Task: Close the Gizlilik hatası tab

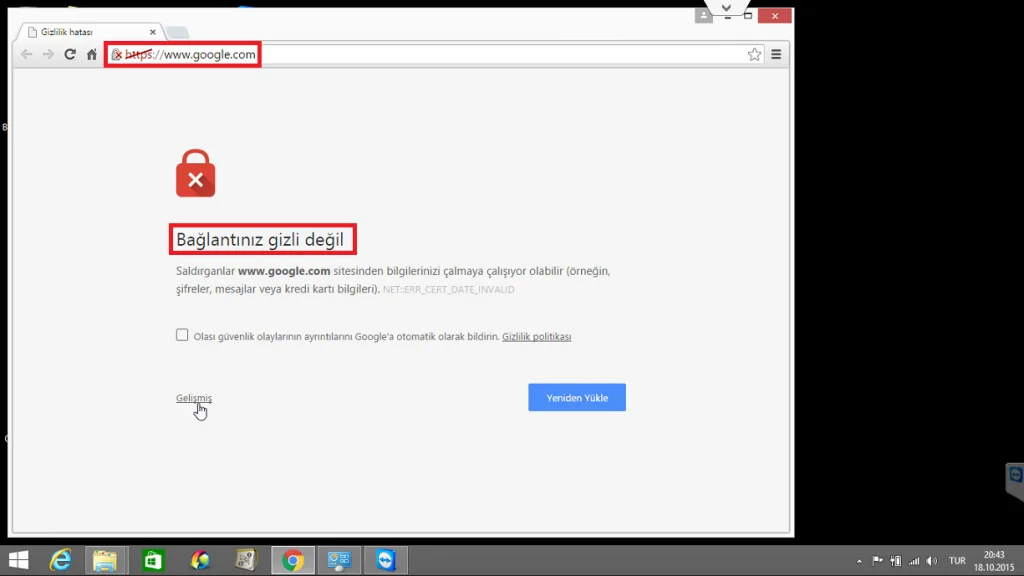Action: point(153,32)
